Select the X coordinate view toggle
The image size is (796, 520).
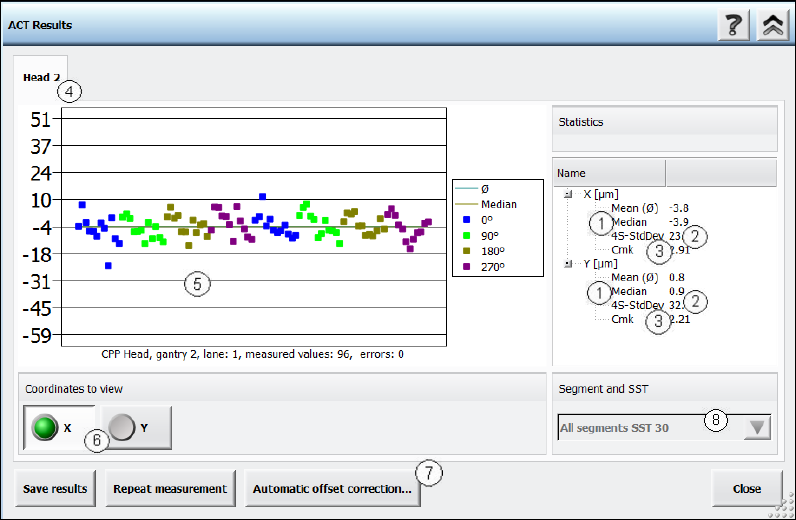pyautogui.click(x=59, y=427)
